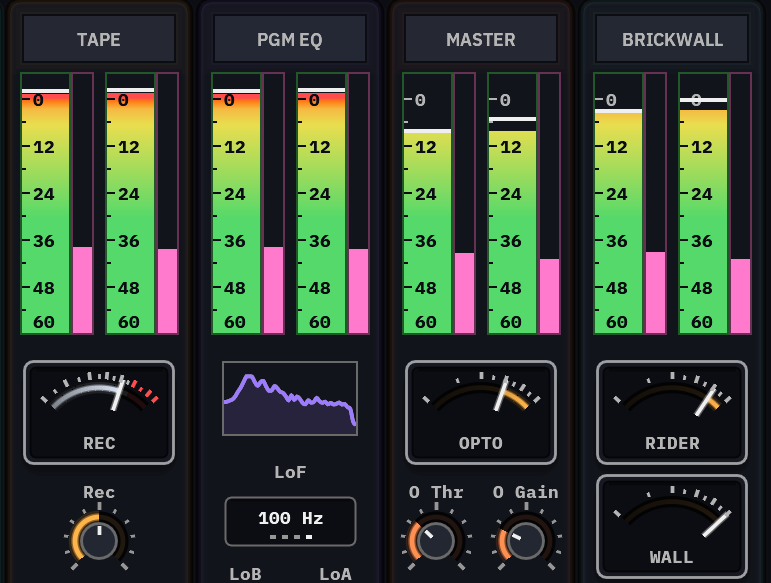771x583 pixels.
Task: Click the LoB label
Action: pos(245,574)
